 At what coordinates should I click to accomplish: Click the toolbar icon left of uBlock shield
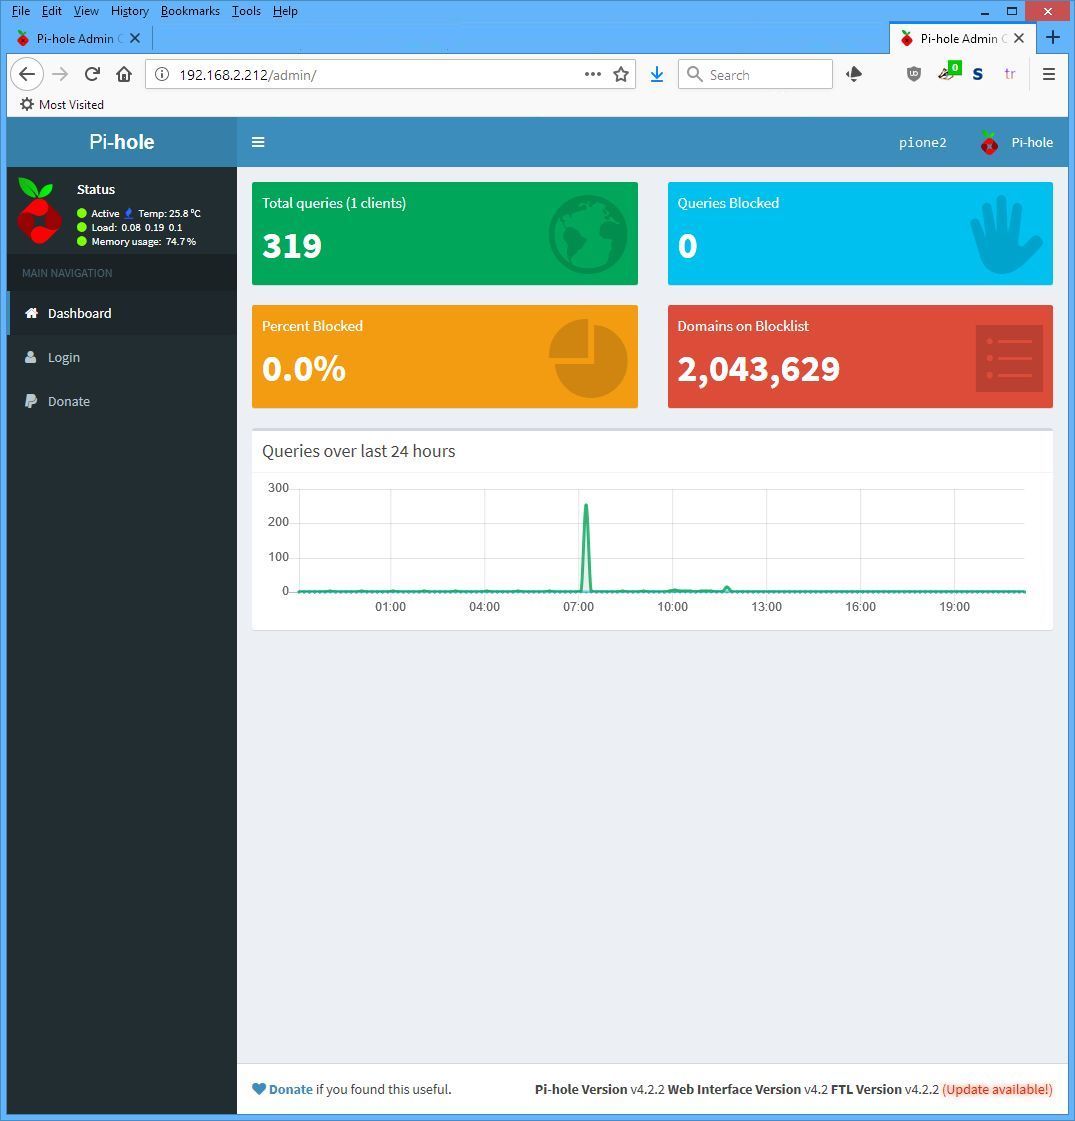[854, 74]
